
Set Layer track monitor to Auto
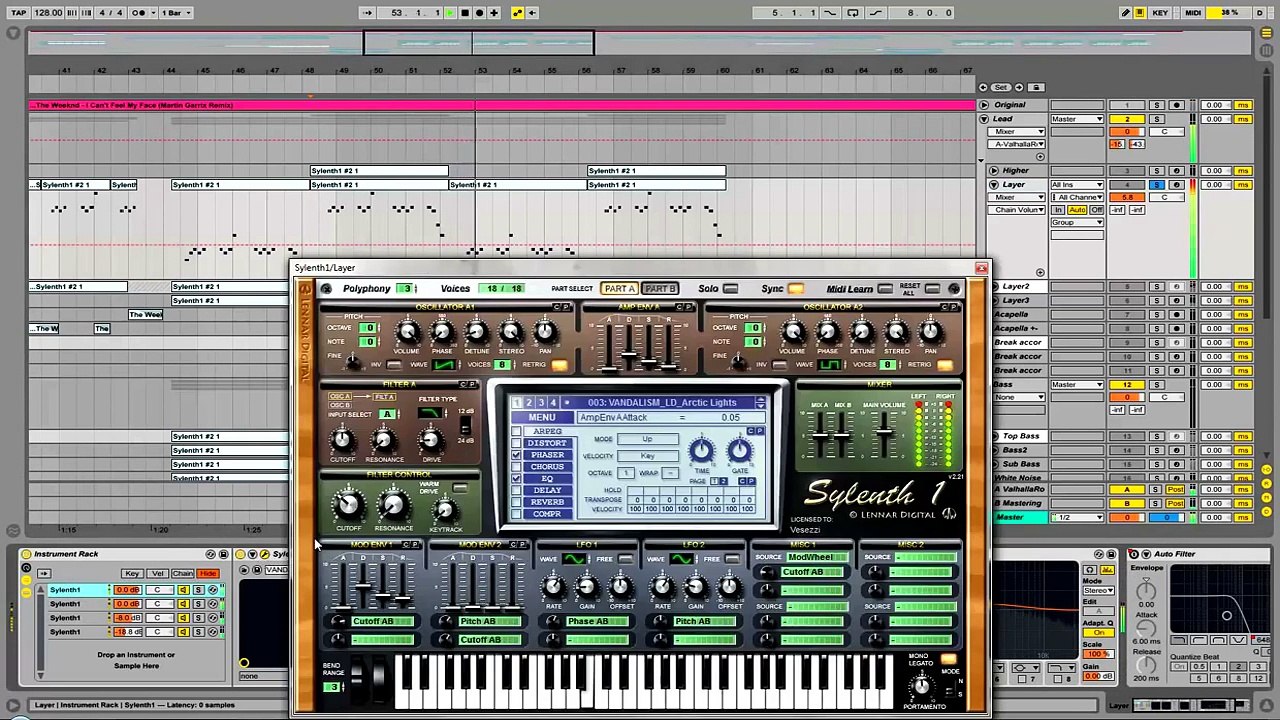coord(1076,210)
